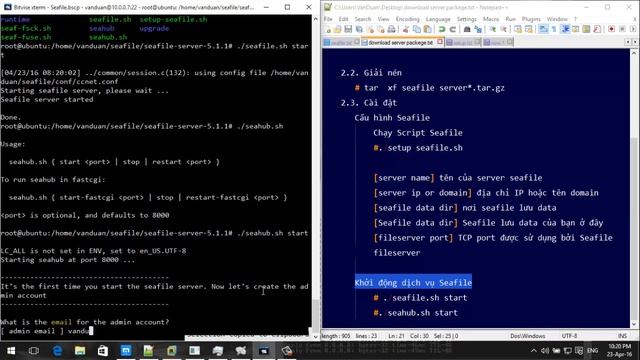This screenshot has height=360, width=640.
Task: Click terminal window scrollbar down arrow
Action: tap(316, 337)
